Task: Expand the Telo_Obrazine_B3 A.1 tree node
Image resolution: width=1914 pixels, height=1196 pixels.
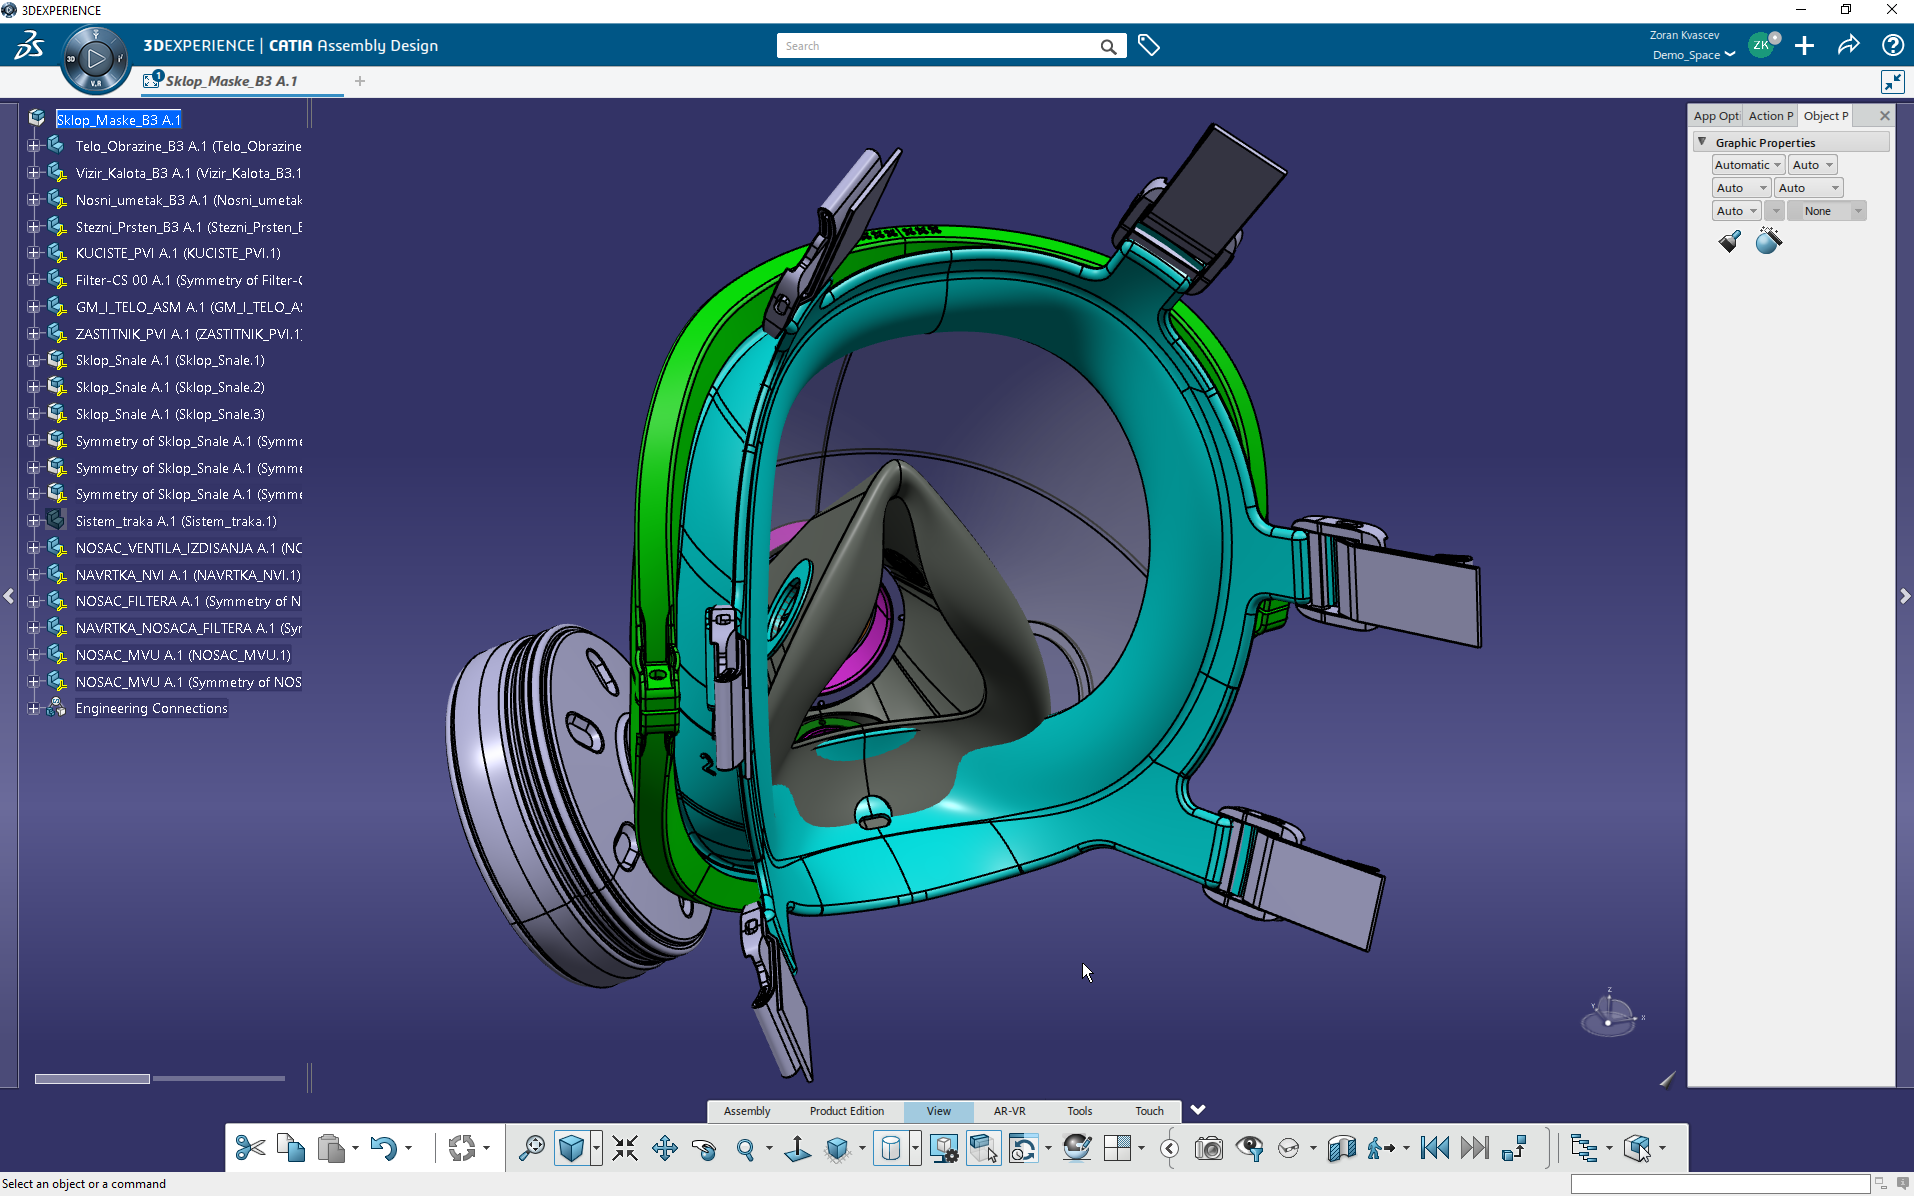Action: [x=33, y=146]
